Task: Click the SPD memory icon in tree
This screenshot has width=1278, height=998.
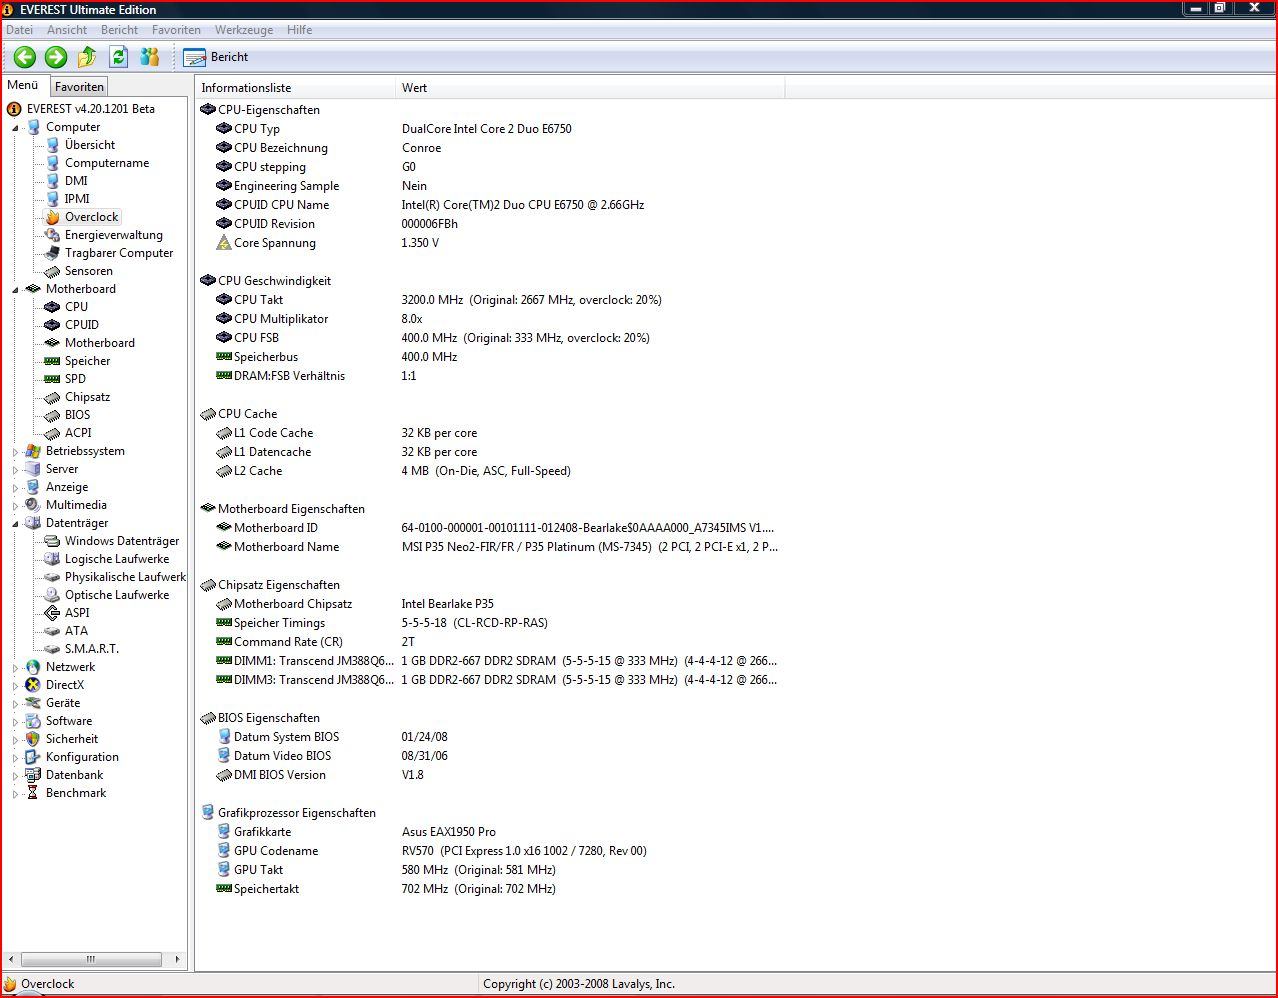Action: (53, 379)
